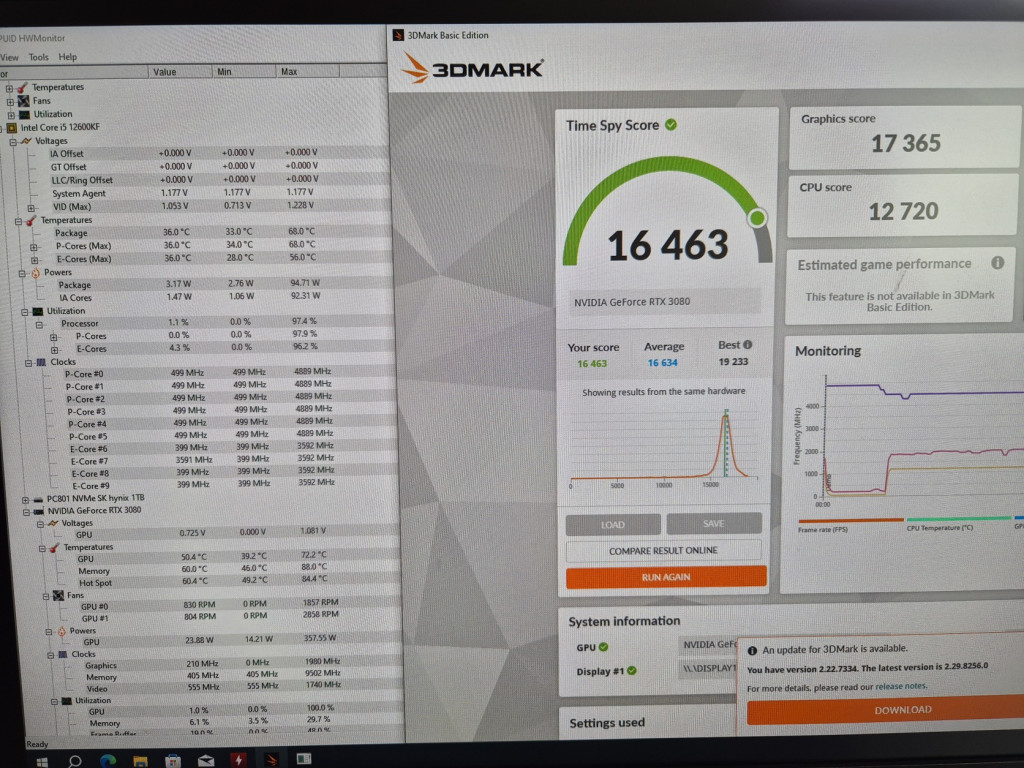
Task: Collapse the Processor utilization node
Action: 39,325
